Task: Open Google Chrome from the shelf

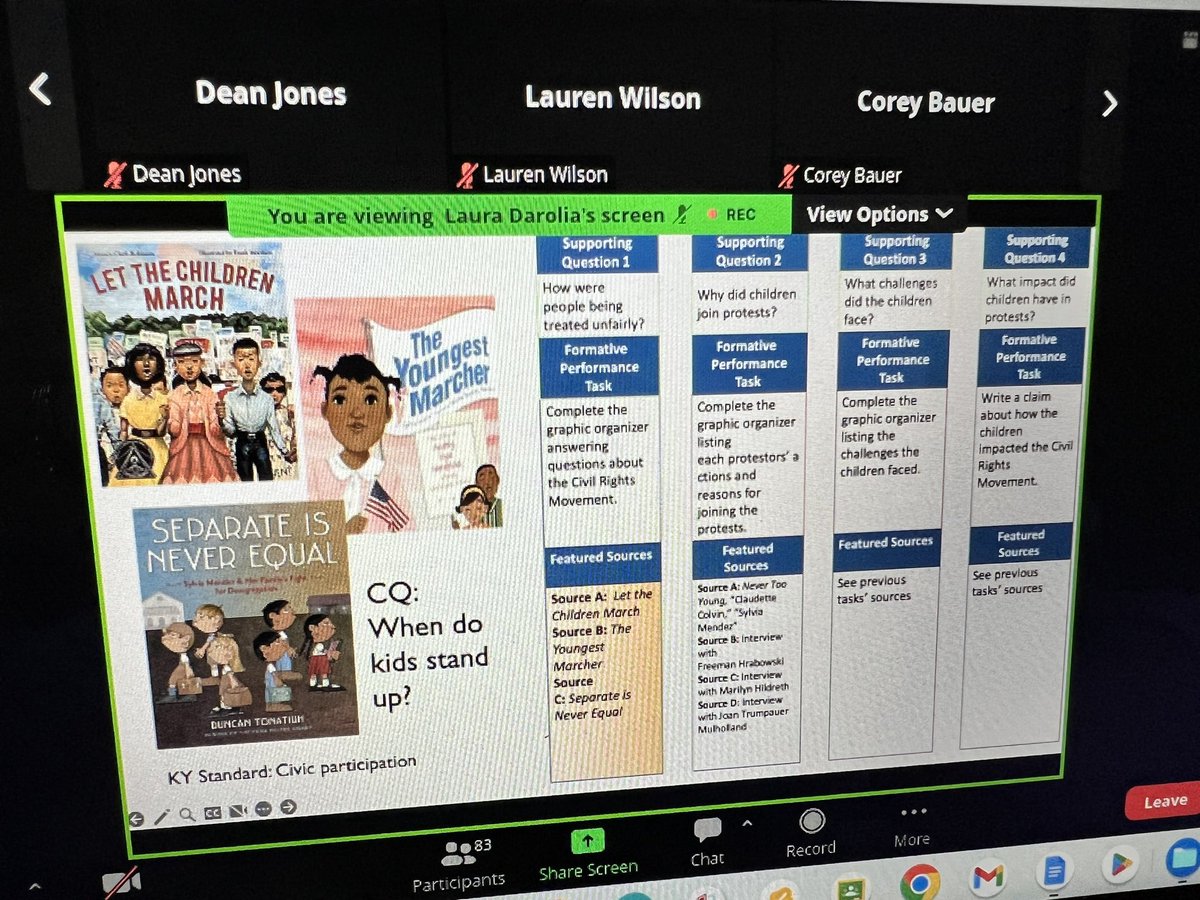Action: pos(919,882)
